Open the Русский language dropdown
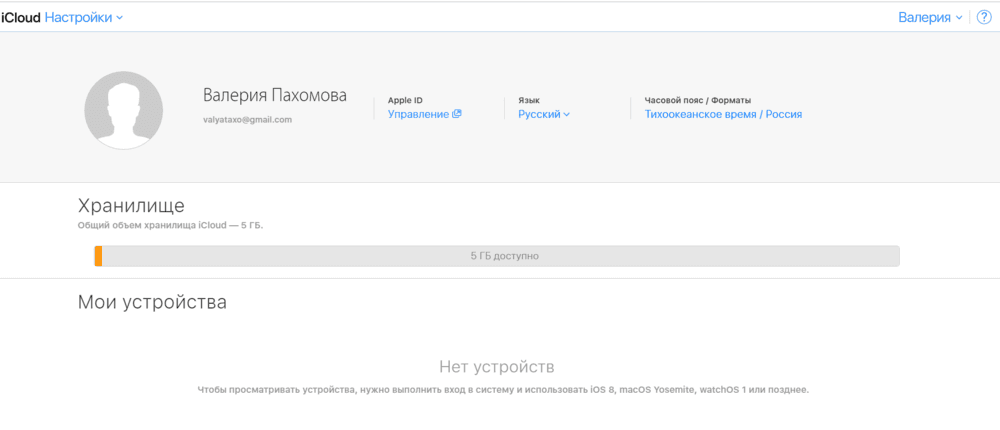Screen dimensions: 1000x430 (543, 114)
